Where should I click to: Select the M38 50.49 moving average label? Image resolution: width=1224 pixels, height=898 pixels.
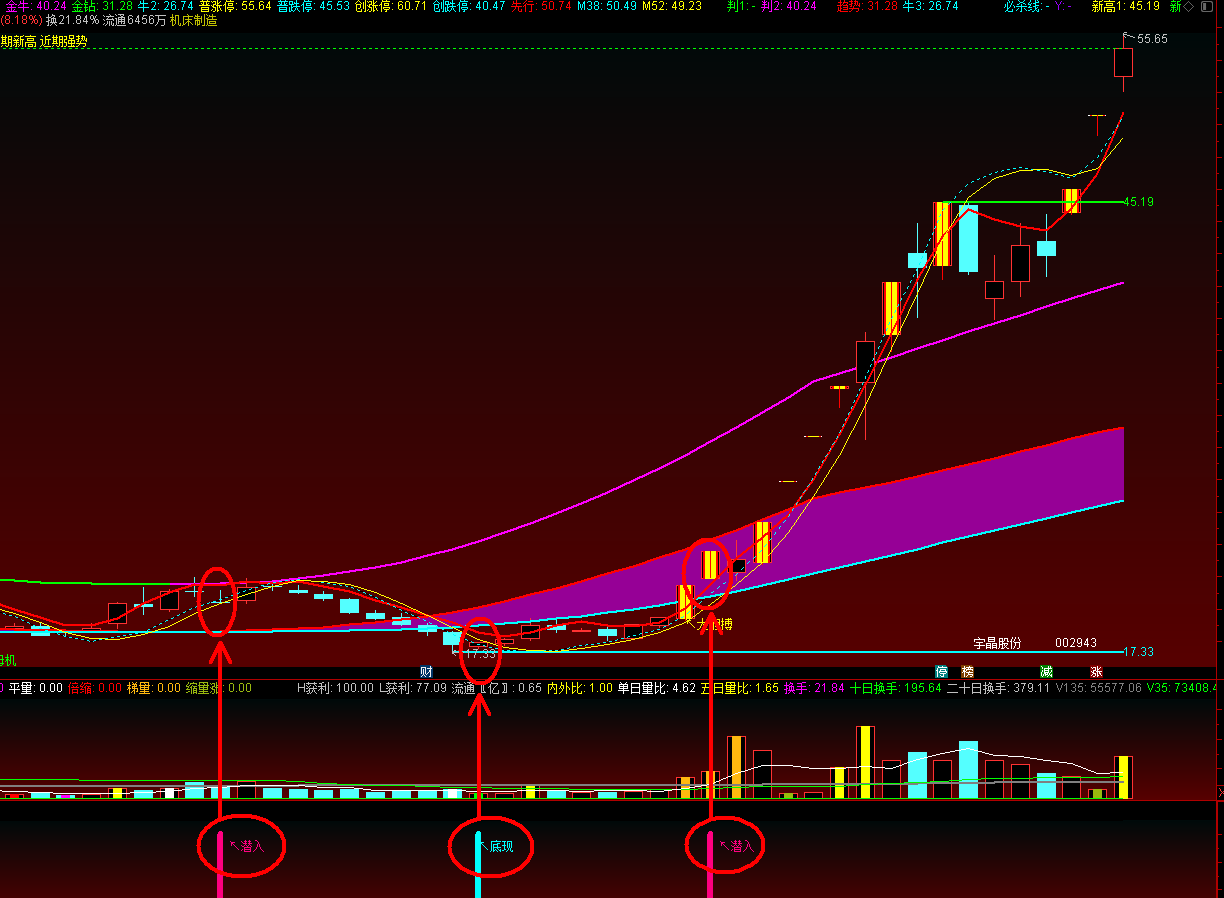(607, 6)
